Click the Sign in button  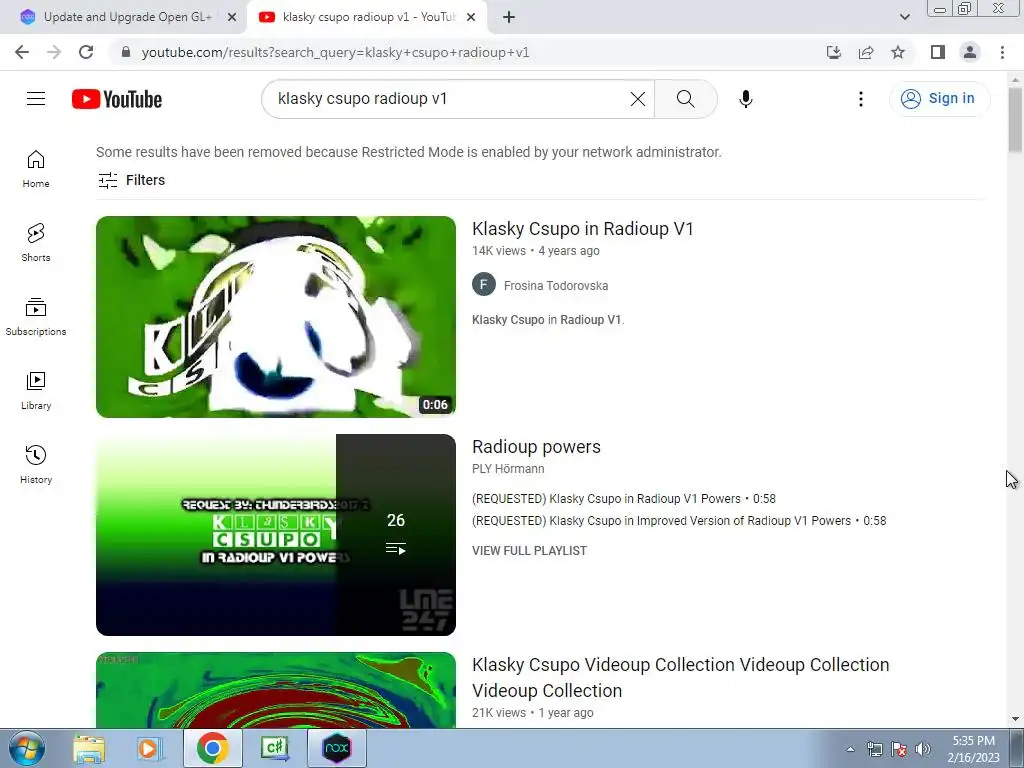940,99
